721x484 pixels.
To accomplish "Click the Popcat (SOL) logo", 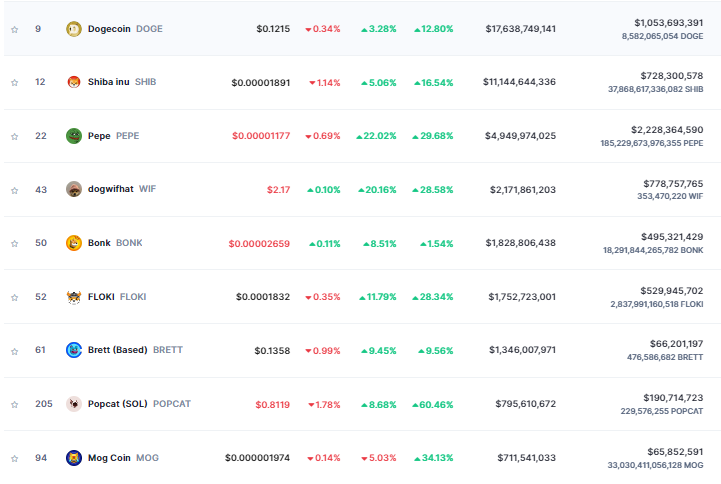I will click(x=74, y=404).
